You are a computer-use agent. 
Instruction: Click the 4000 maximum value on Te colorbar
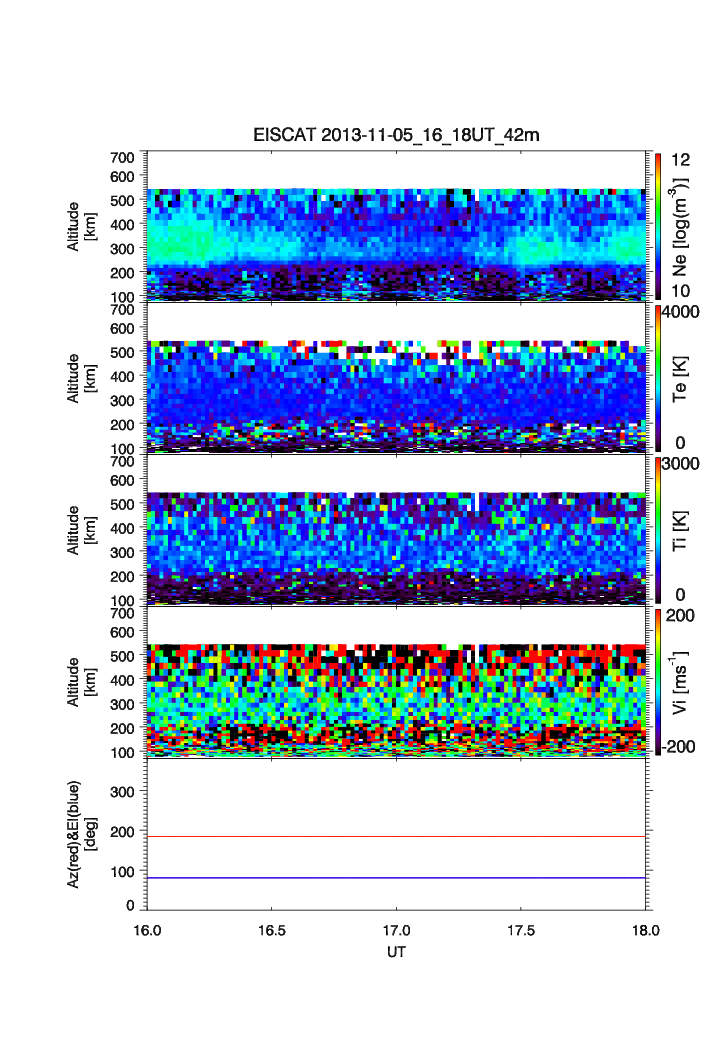(x=680, y=312)
